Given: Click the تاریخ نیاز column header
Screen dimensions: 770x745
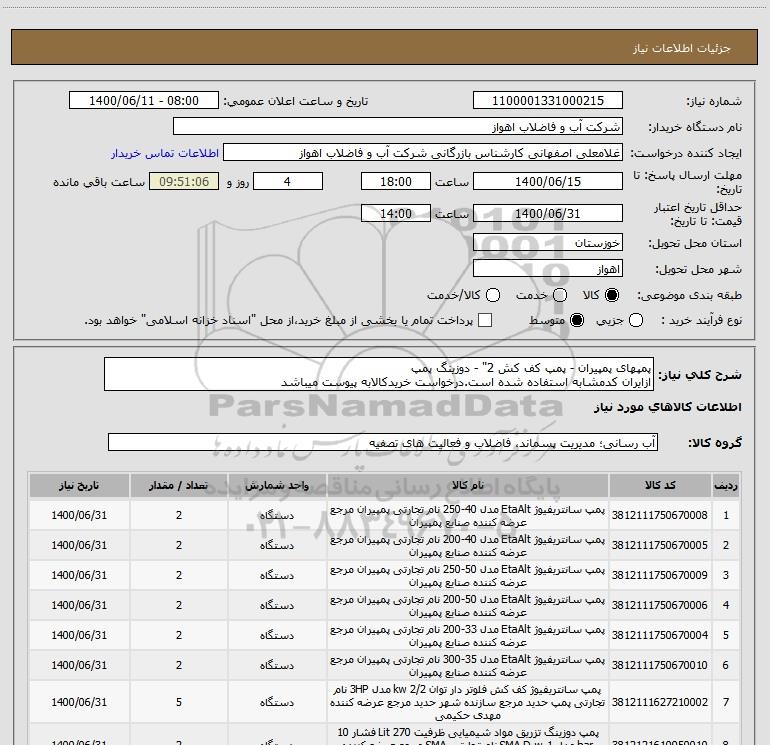Looking at the screenshot, I should coord(79,486).
